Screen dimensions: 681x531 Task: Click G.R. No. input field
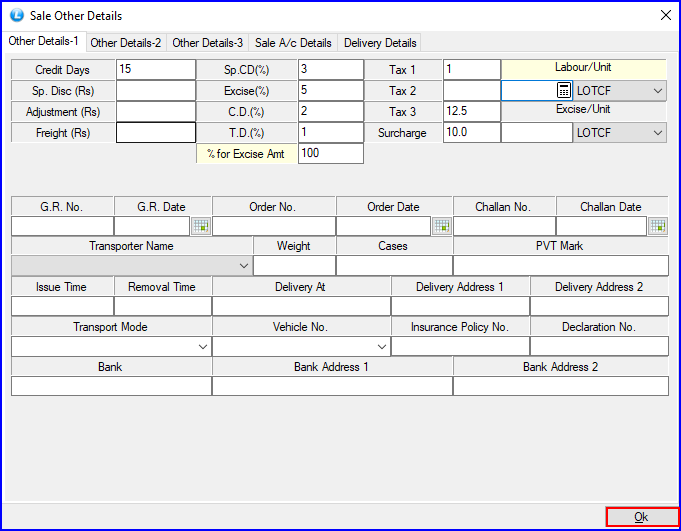click(63, 226)
